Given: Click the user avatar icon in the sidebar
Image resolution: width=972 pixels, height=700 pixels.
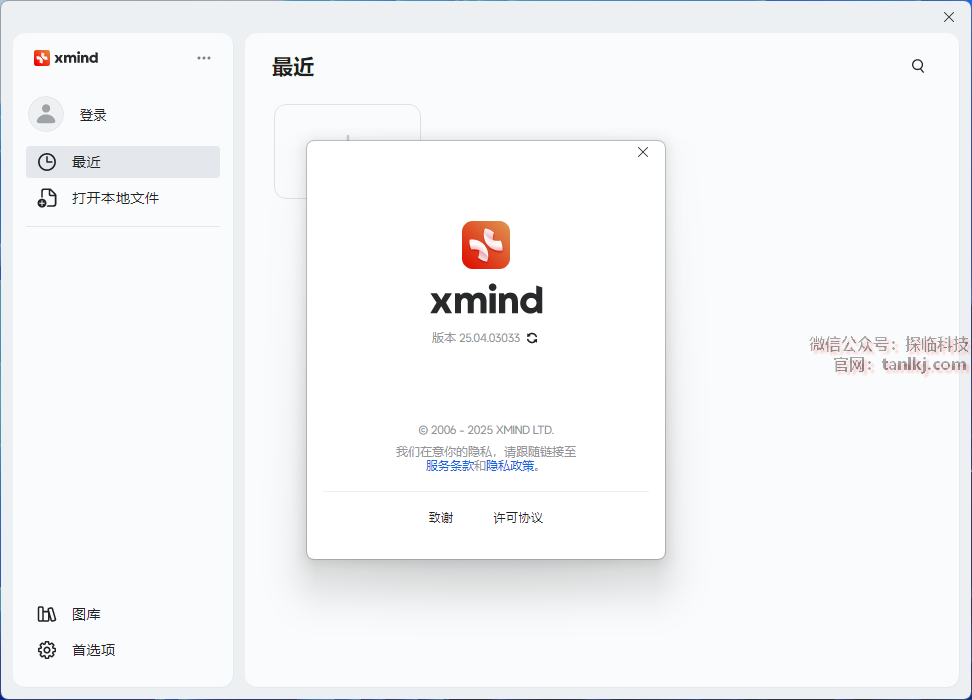Looking at the screenshot, I should pyautogui.click(x=46, y=114).
